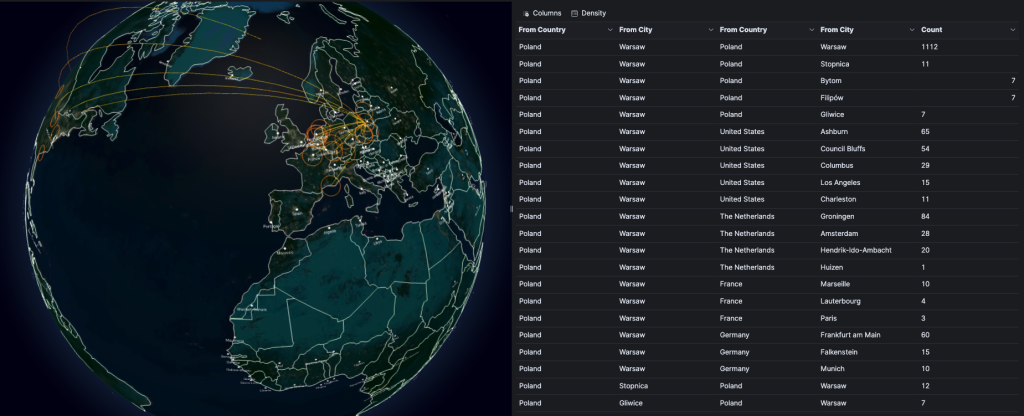
Task: Select the count 54 in Council Bluffs row
Action: click(925, 149)
